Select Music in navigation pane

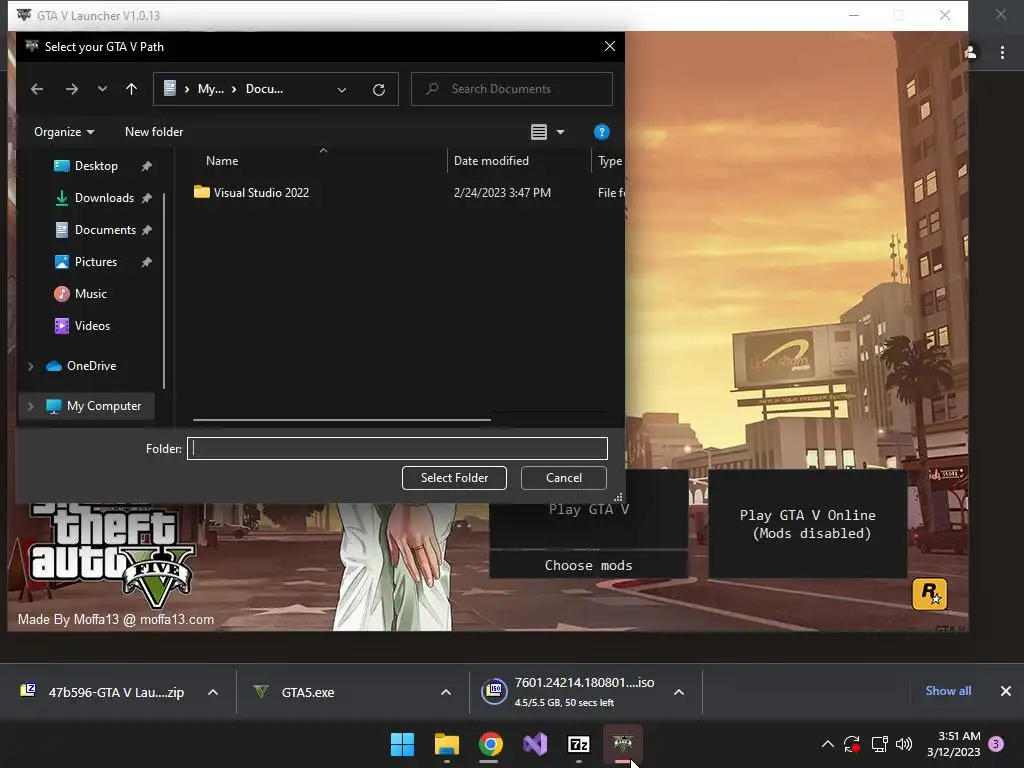pos(91,294)
